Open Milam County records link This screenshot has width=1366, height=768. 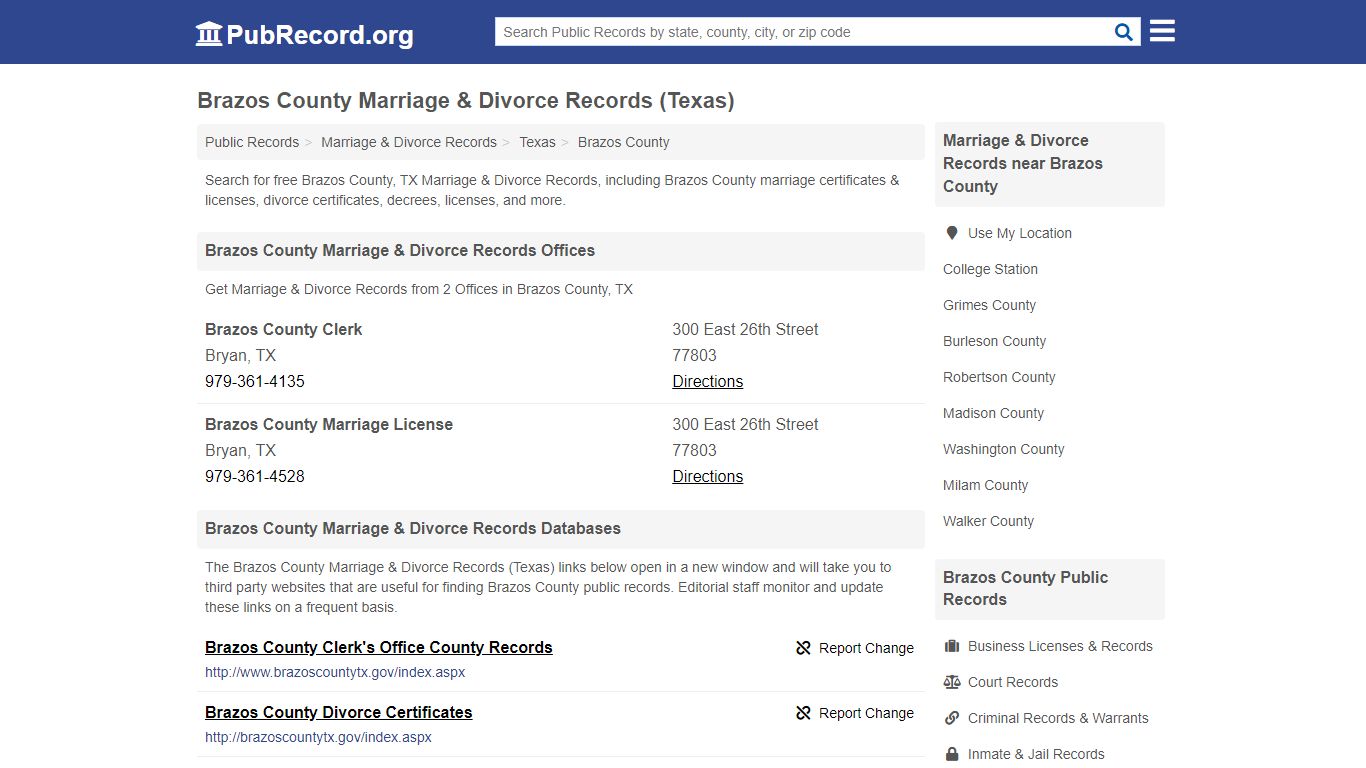[985, 485]
